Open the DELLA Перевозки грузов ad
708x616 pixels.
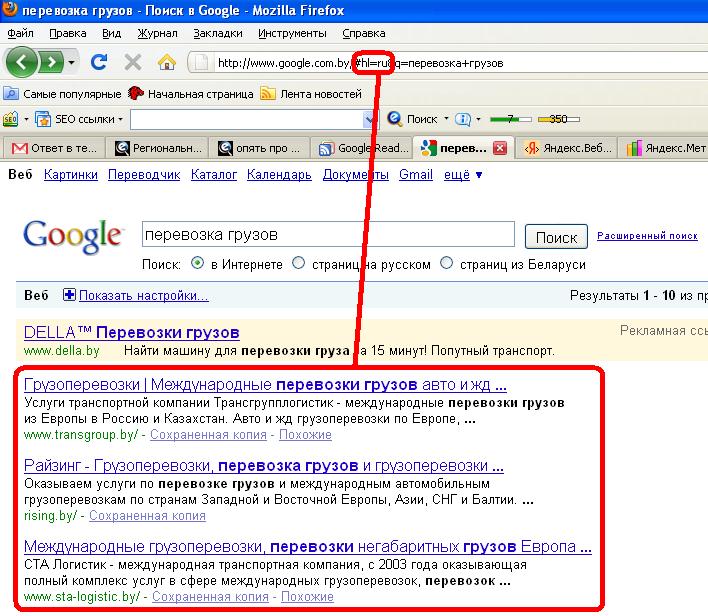pos(131,332)
